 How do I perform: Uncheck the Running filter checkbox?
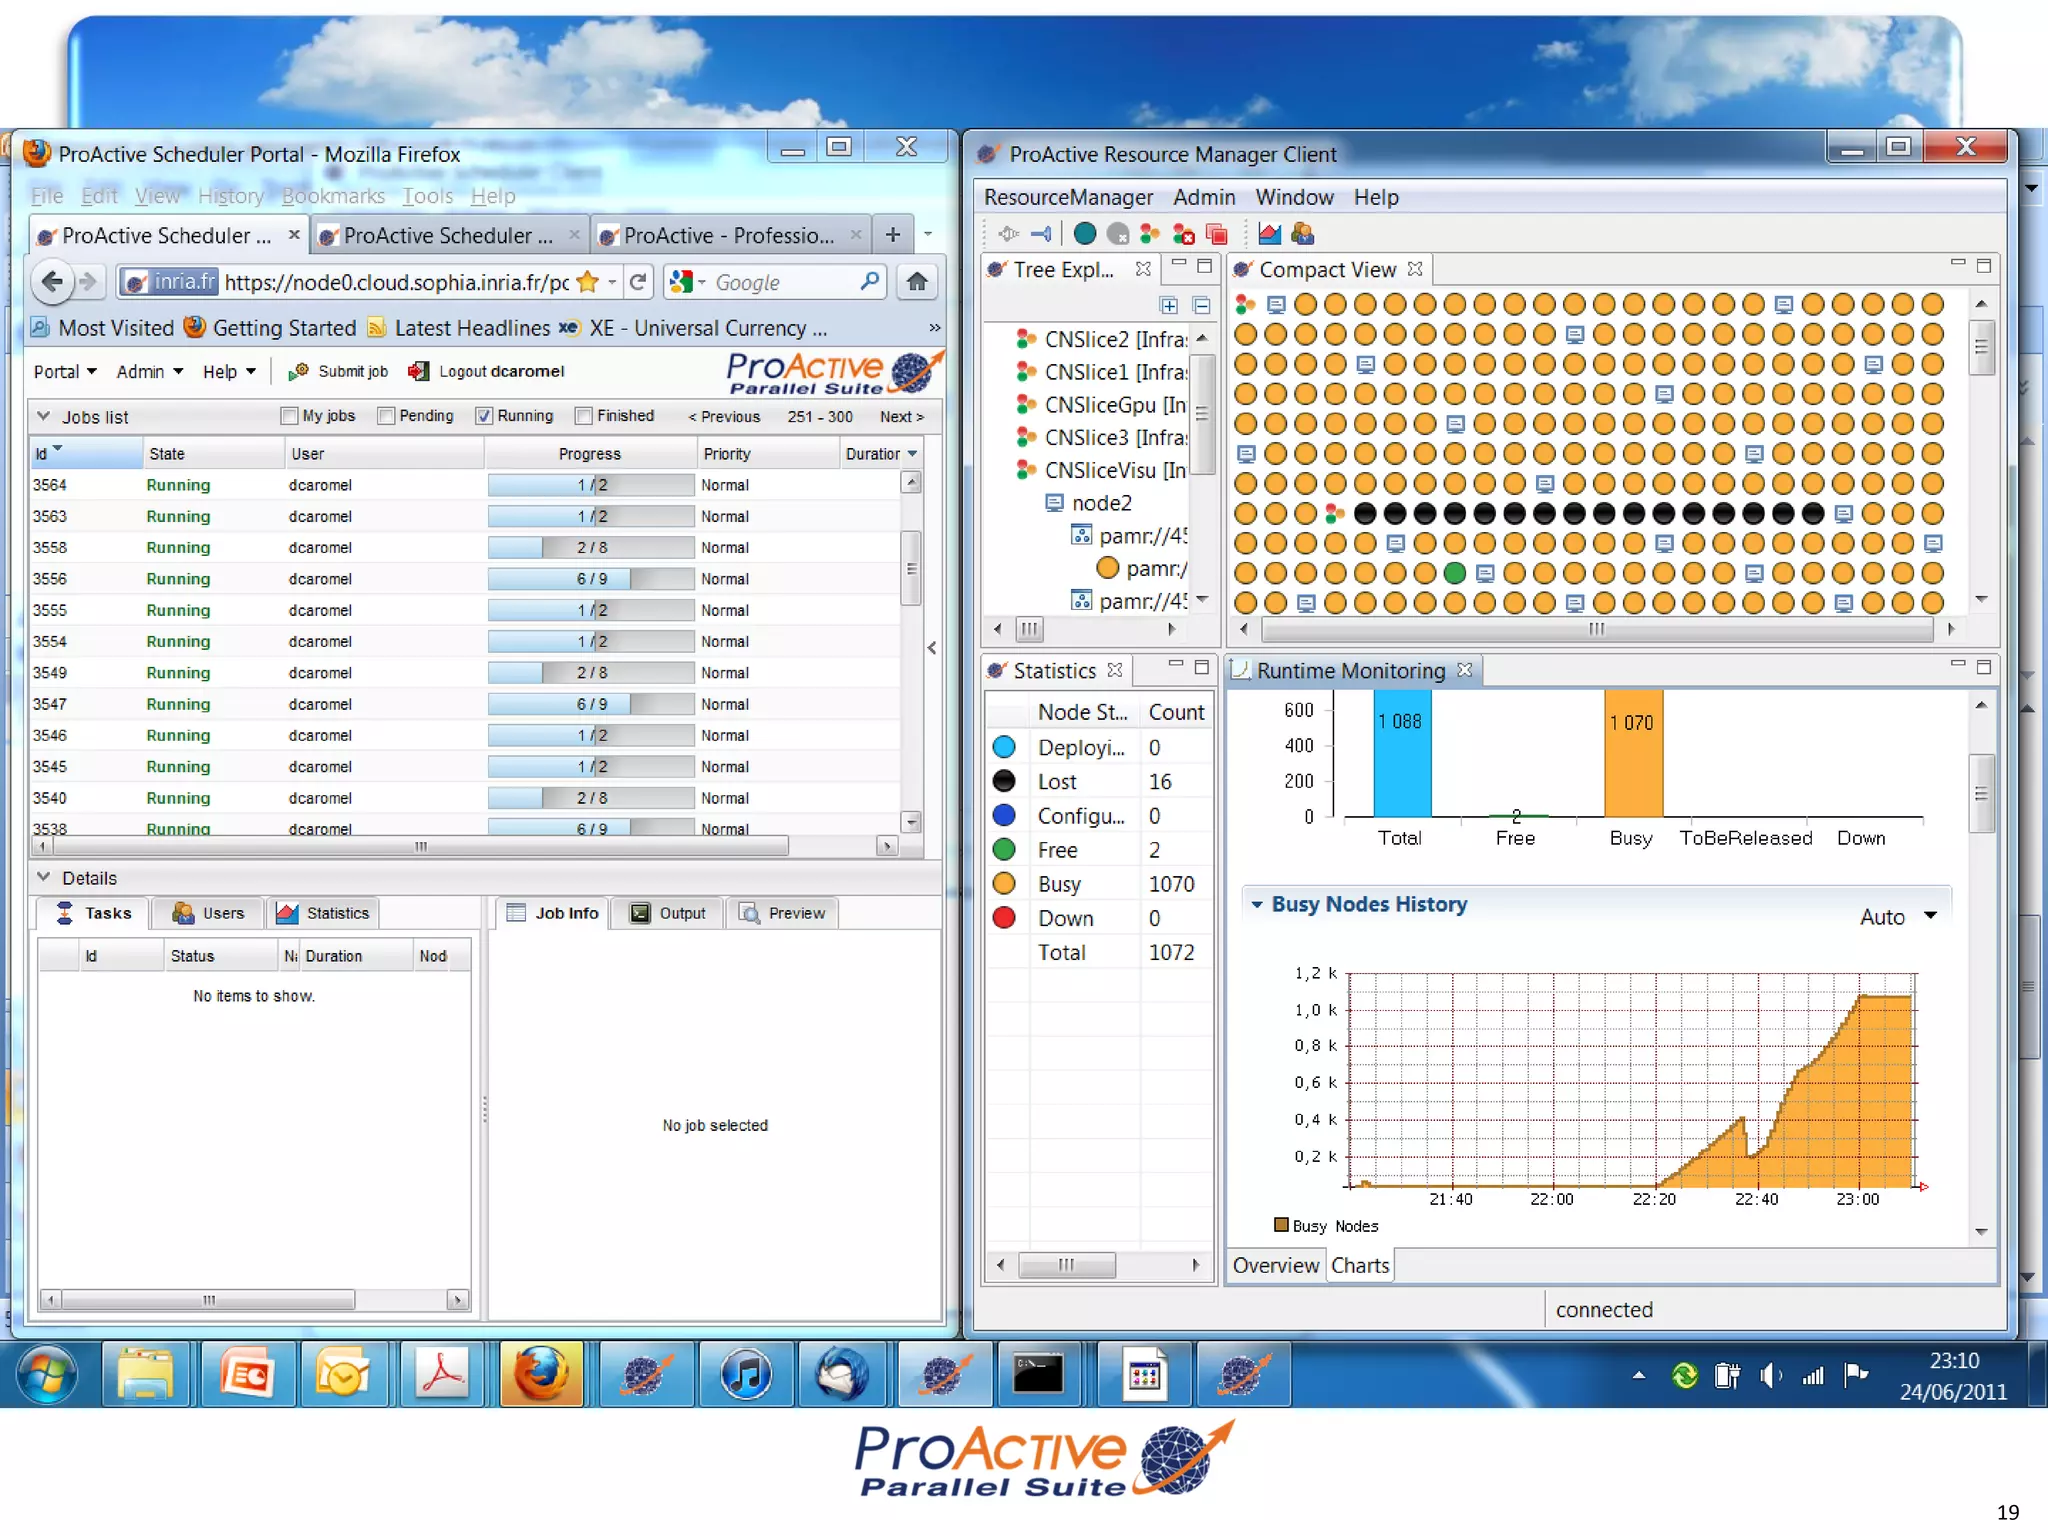click(x=484, y=416)
